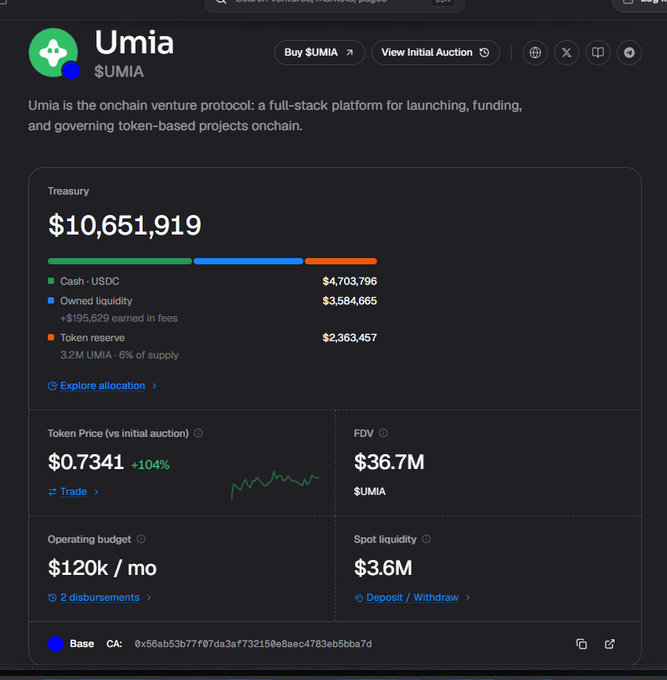Click the green Cash segment of treasury bar

tap(120, 261)
